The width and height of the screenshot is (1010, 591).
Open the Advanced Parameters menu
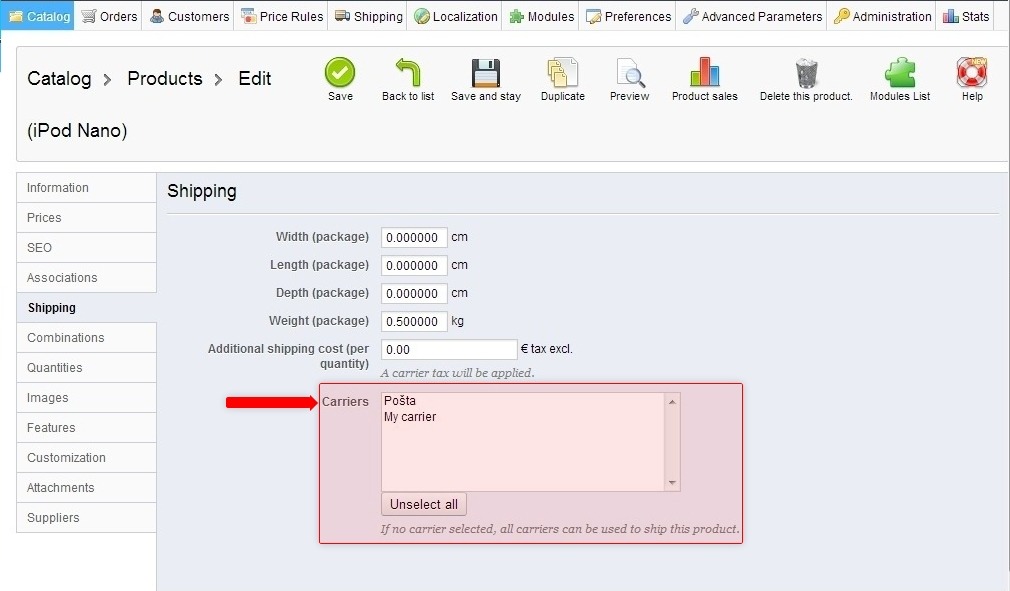point(752,16)
